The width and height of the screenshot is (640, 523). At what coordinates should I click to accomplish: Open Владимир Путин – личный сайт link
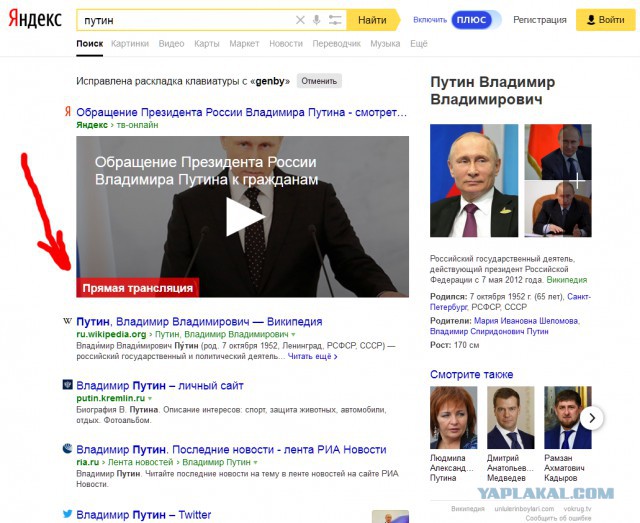(x=160, y=386)
